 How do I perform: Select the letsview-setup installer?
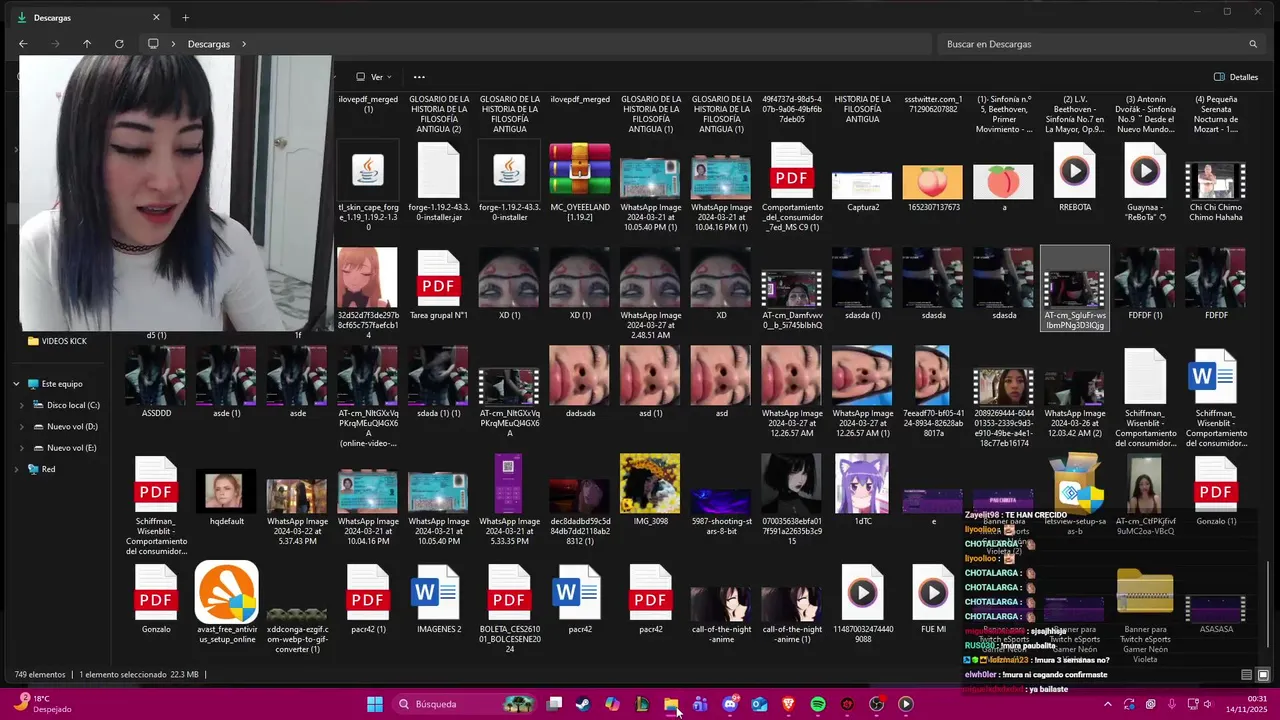(1075, 494)
